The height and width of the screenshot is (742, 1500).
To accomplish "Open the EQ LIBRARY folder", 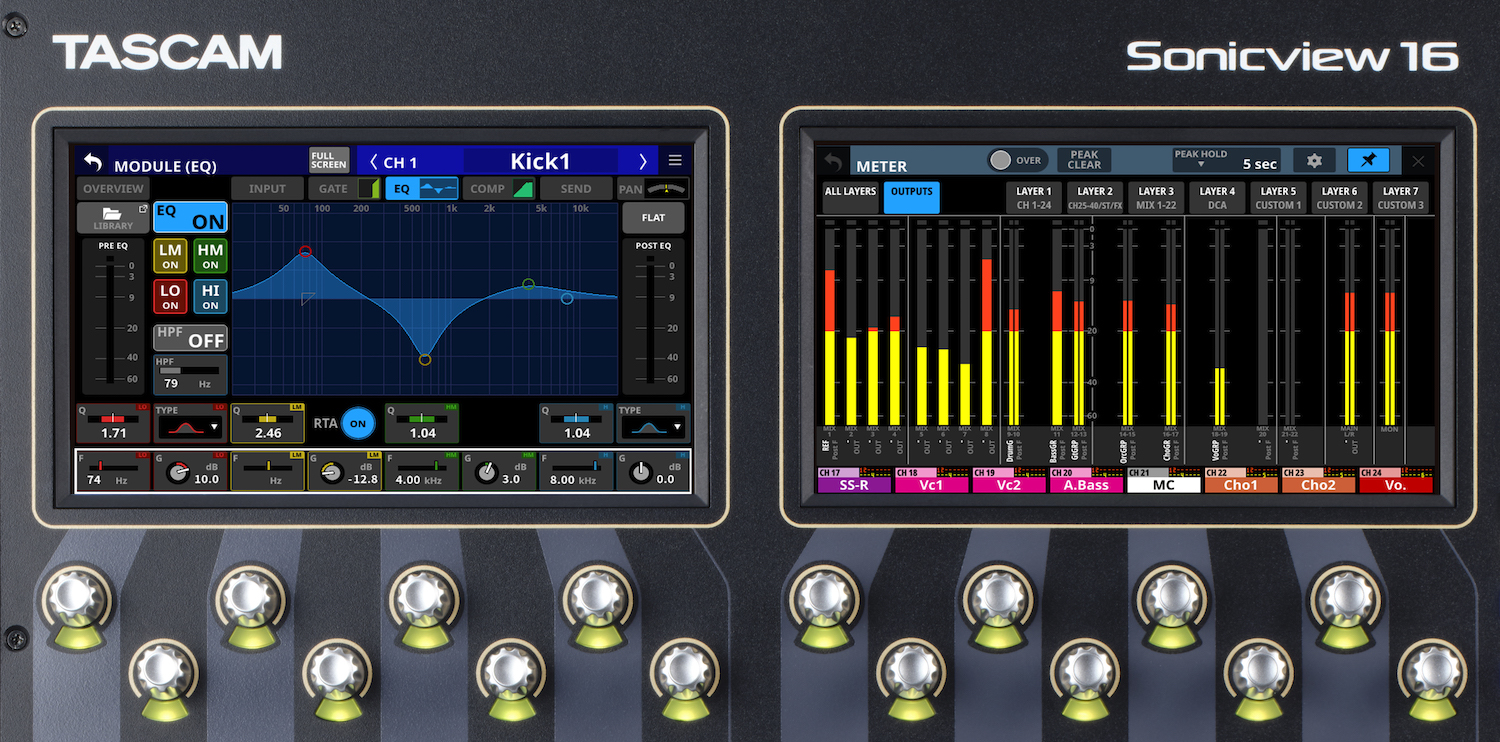I will point(113,218).
